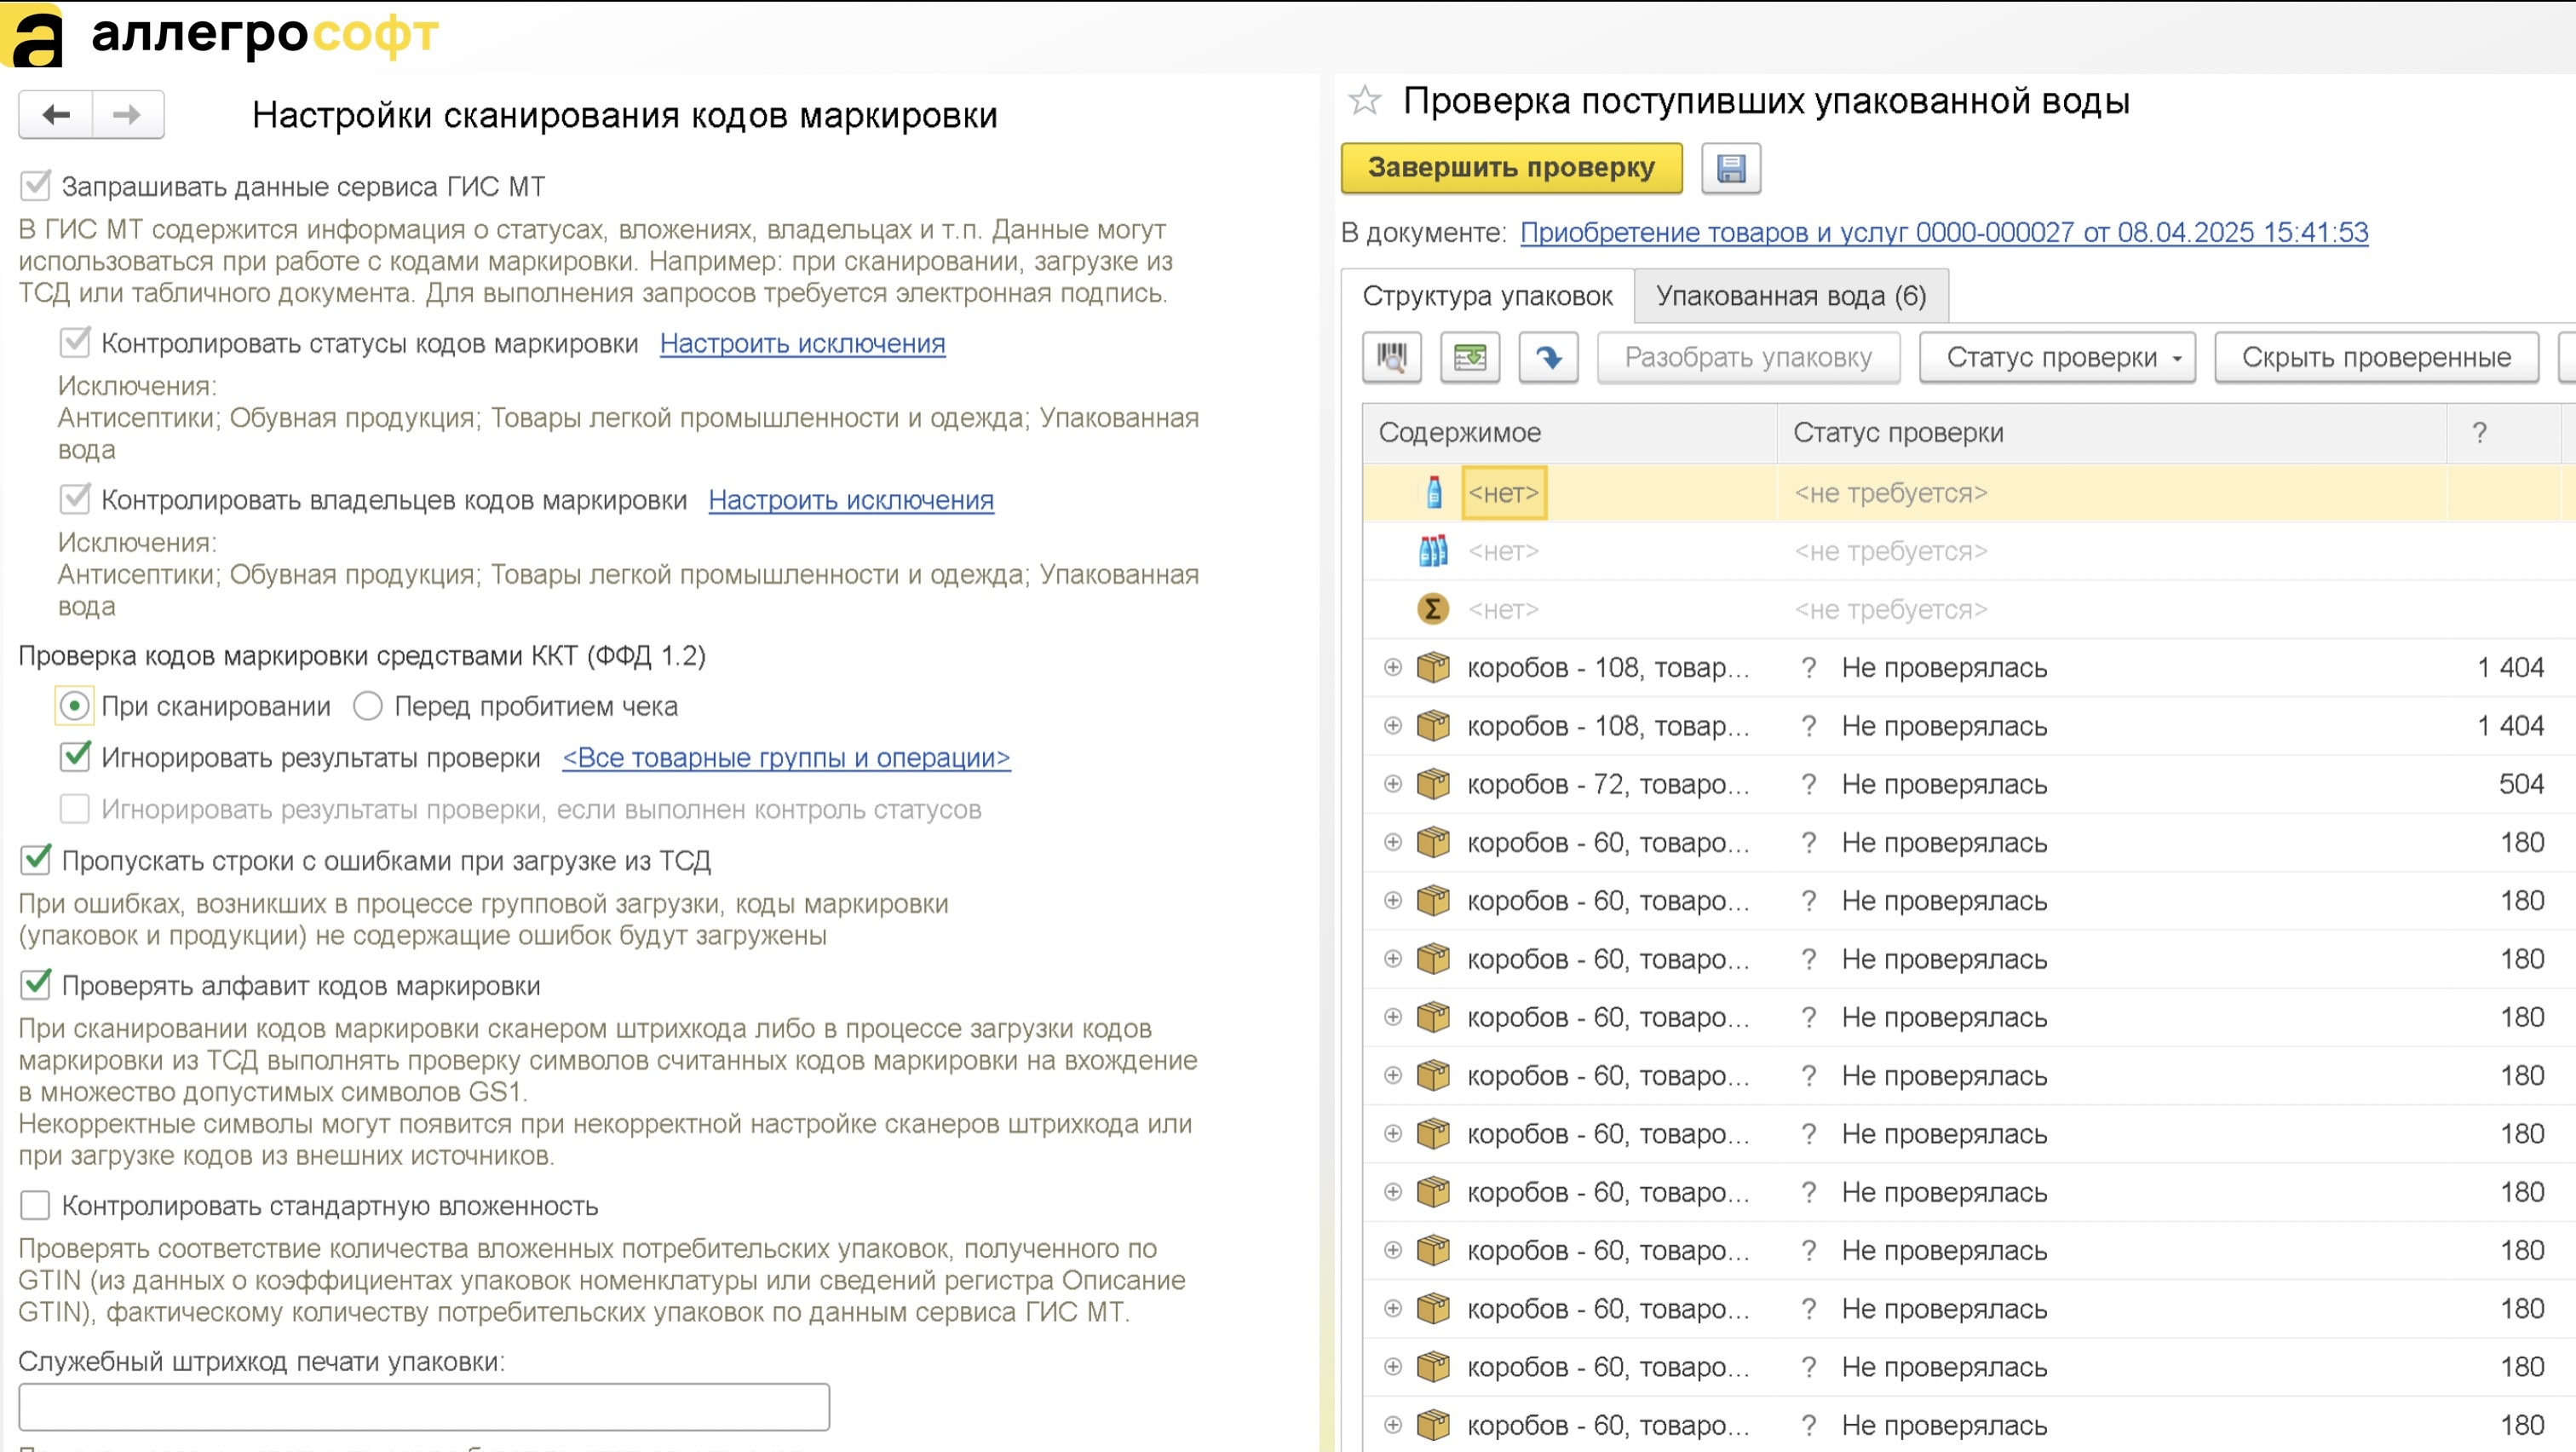This screenshot has height=1452, width=2576.
Task: Click the box icon of row with 504
Action: (1433, 784)
